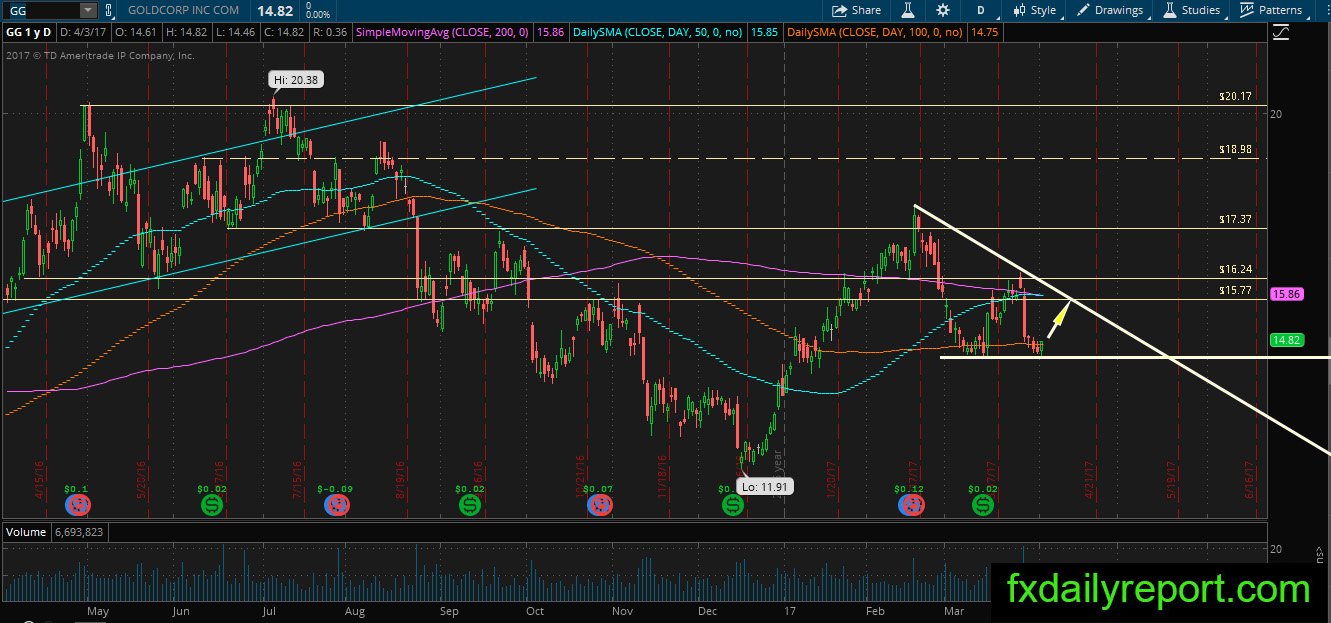The height and width of the screenshot is (623, 1331).
Task: Expand the symbol selector dropdown arrow
Action: [87, 10]
